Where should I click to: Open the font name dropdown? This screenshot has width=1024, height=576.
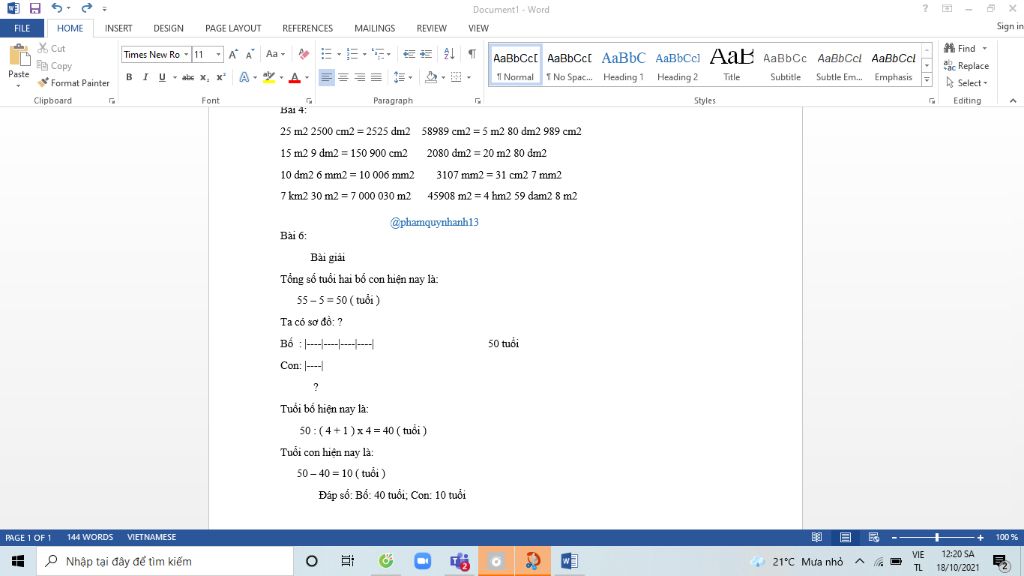pos(186,54)
